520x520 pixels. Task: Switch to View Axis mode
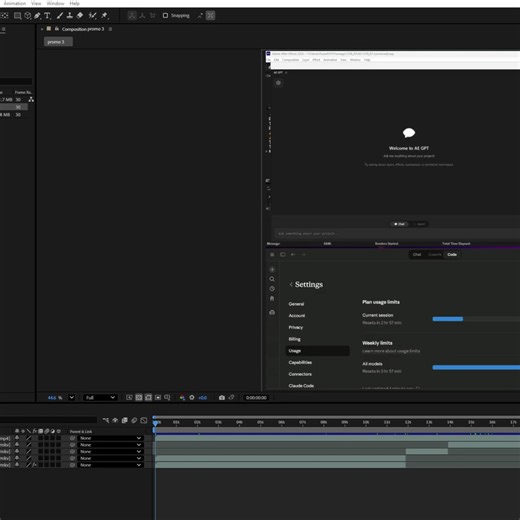pyautogui.click(x=152, y=16)
